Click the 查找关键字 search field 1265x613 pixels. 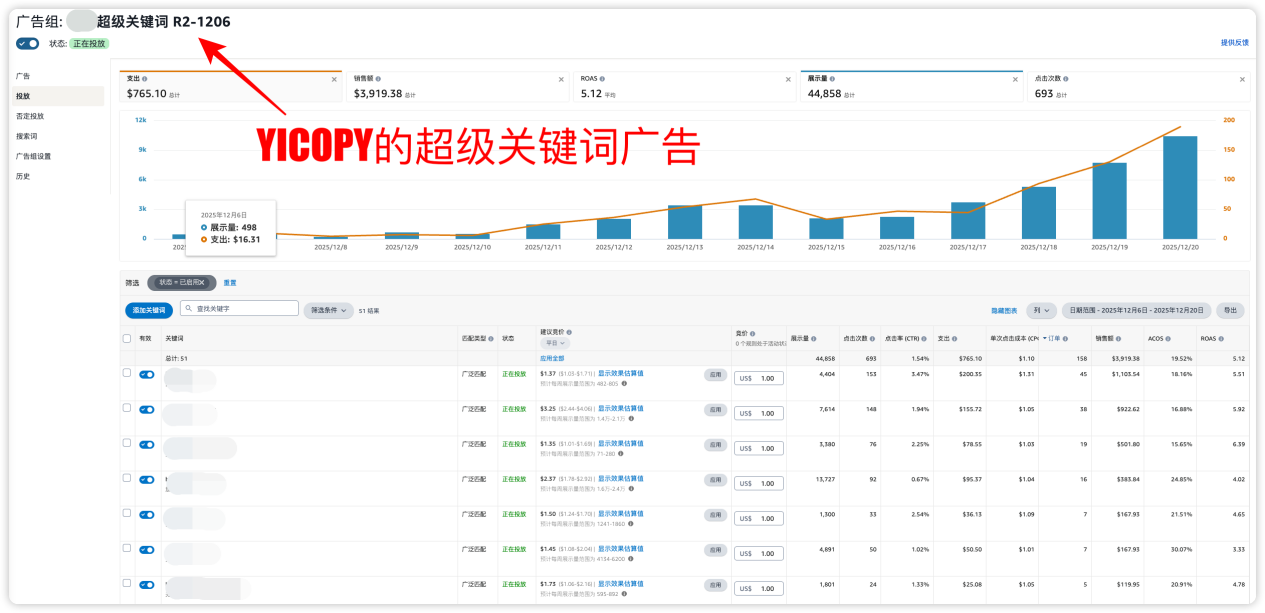(x=239, y=309)
